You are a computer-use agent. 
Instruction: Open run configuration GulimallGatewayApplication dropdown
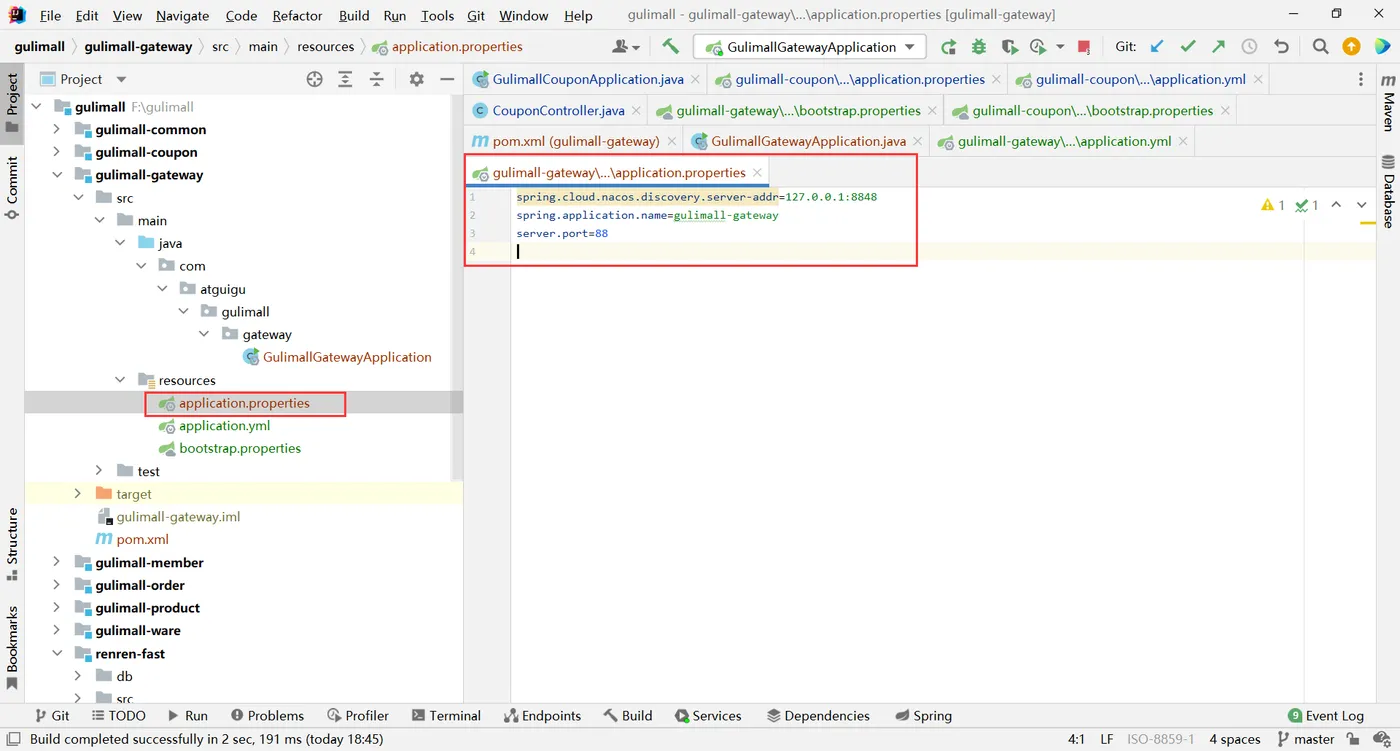(810, 46)
